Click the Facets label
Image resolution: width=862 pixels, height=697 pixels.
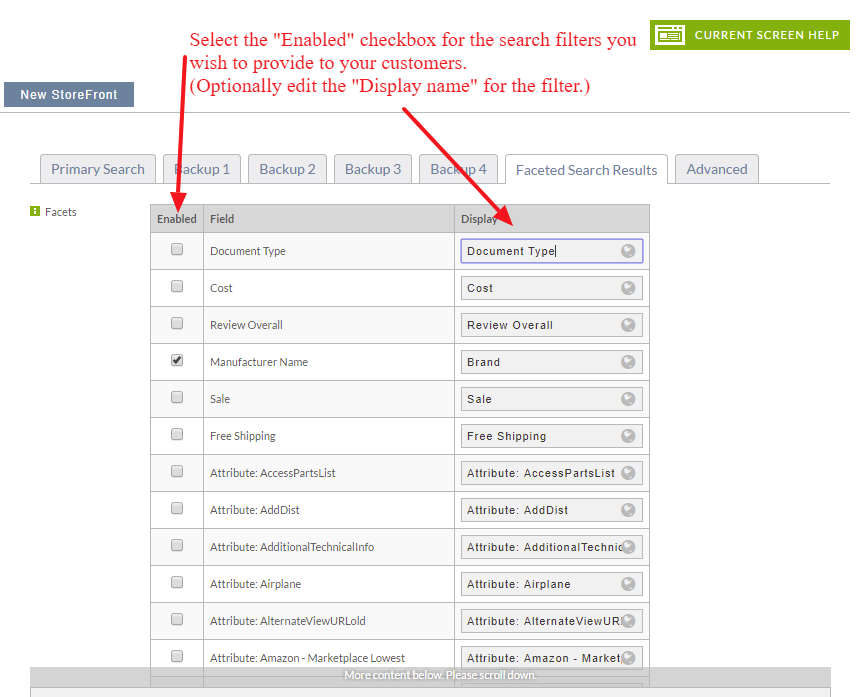60,212
